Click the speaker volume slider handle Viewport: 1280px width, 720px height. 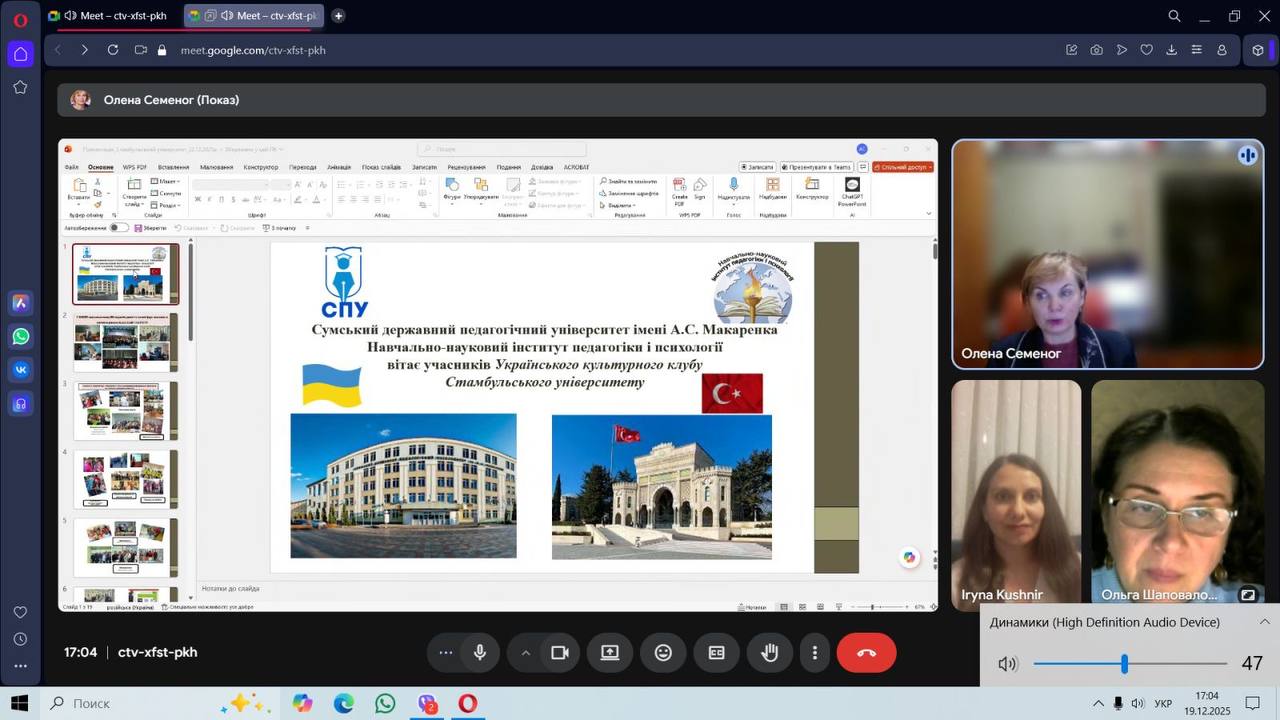1124,664
